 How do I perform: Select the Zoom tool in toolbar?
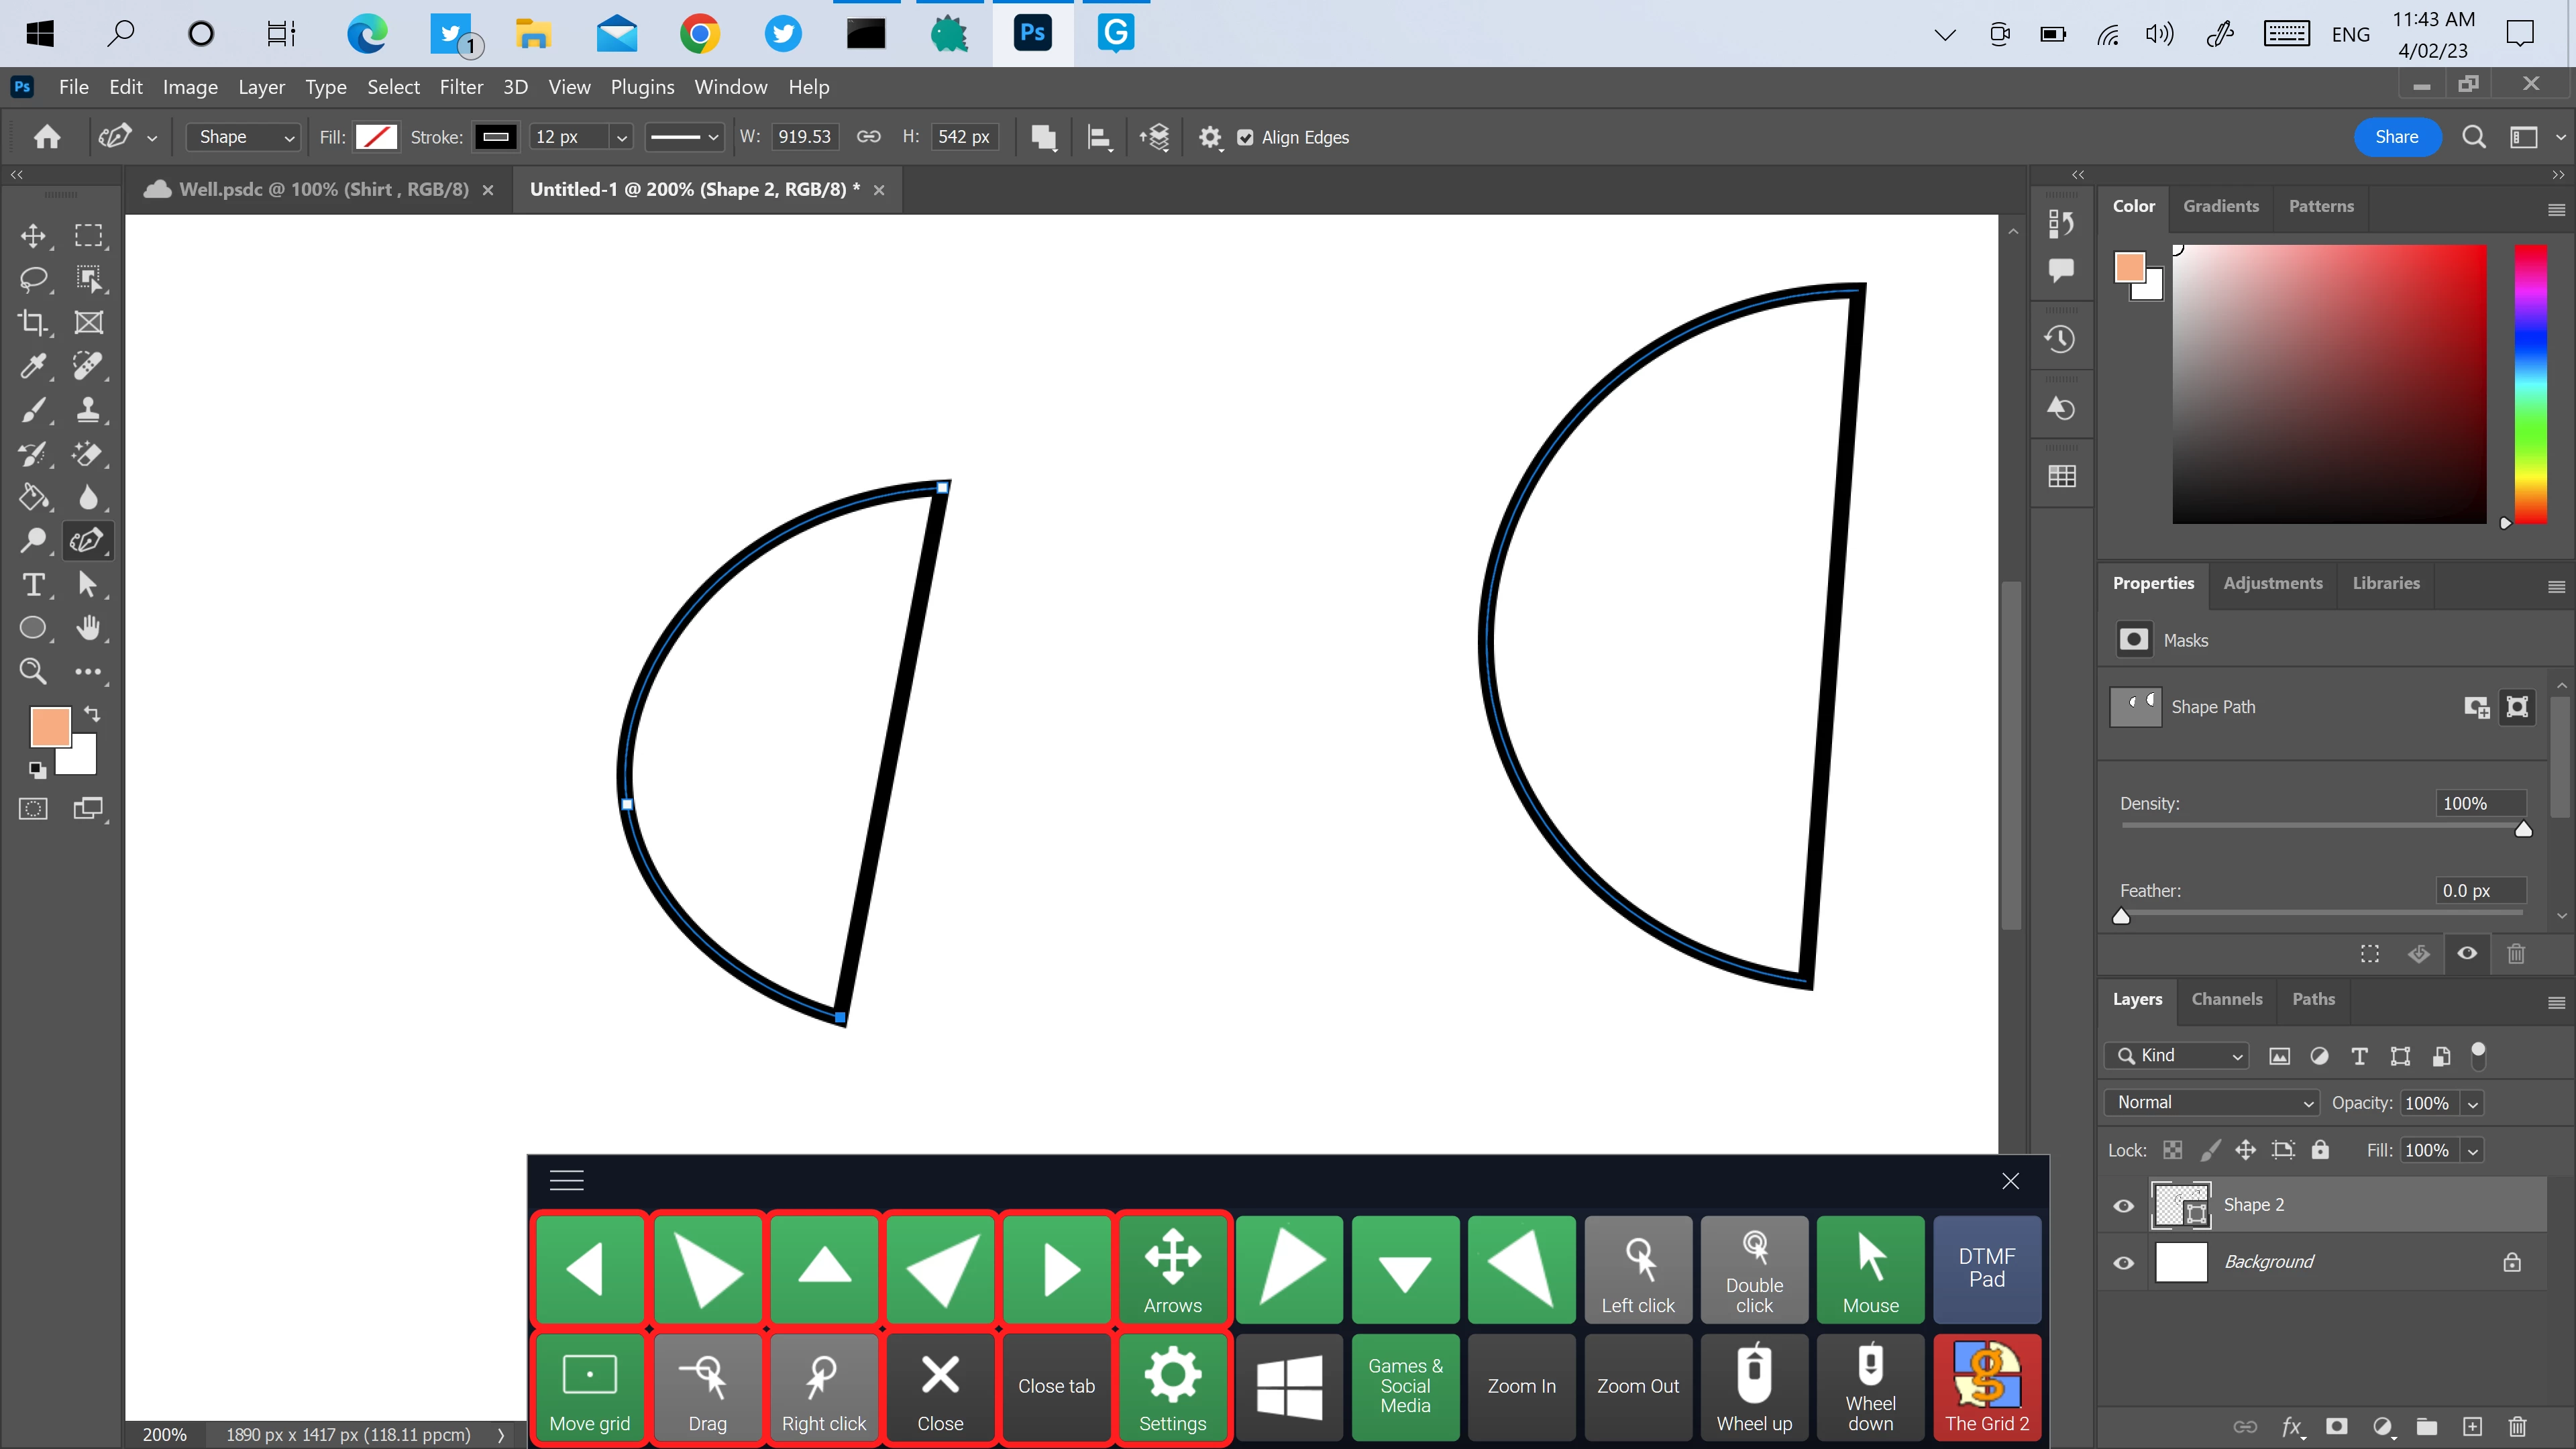33,671
